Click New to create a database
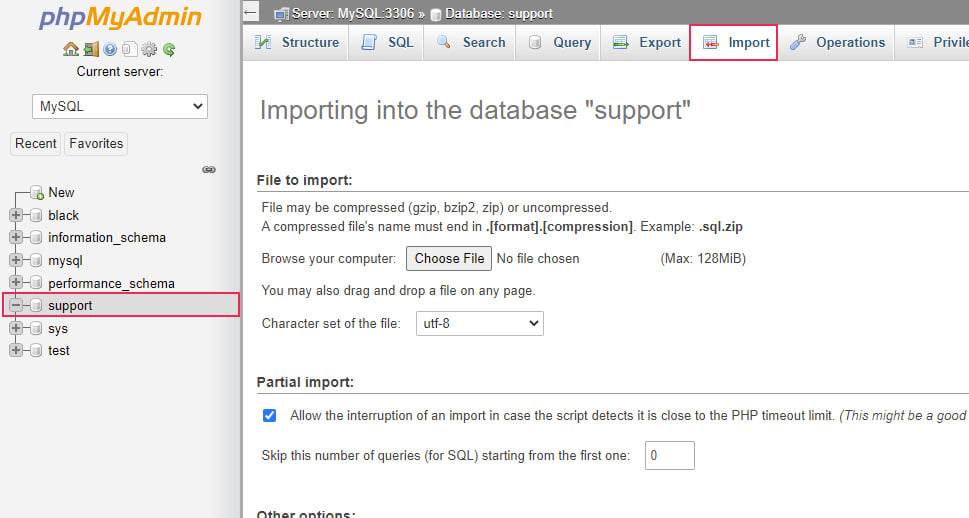Screen dimensions: 969x518 [x=61, y=192]
